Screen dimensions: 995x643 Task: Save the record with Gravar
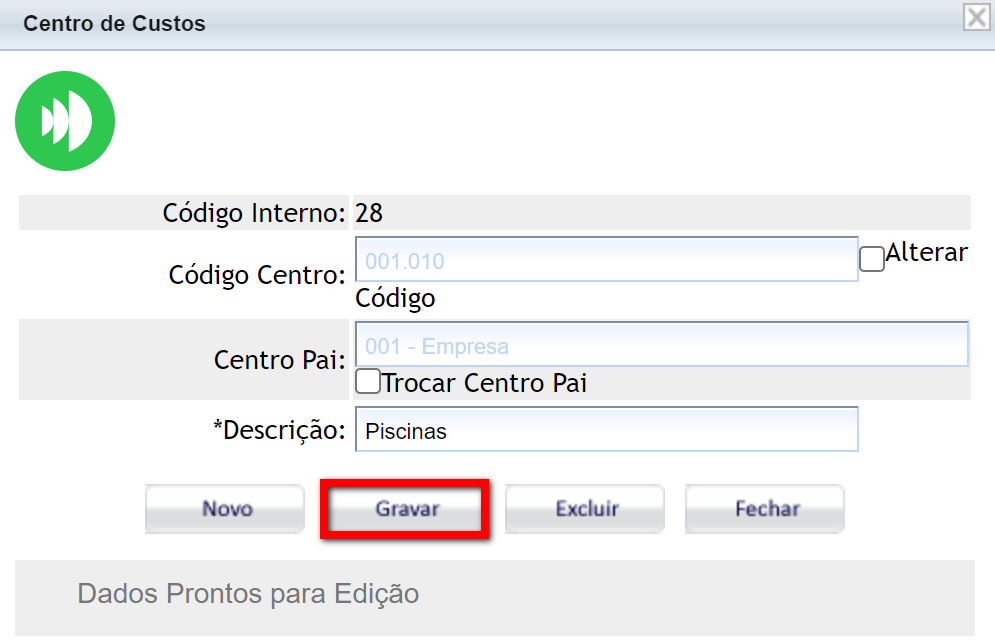pos(406,509)
